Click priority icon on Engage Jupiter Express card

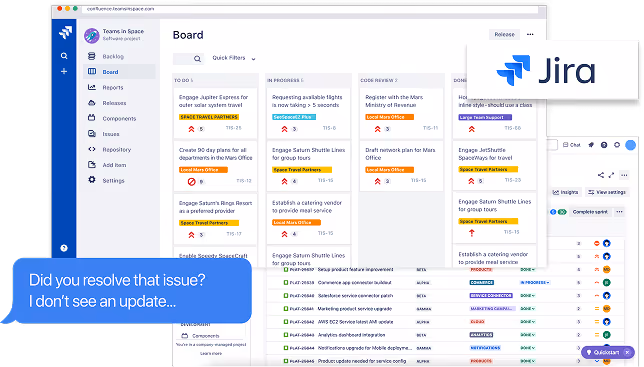click(x=191, y=129)
